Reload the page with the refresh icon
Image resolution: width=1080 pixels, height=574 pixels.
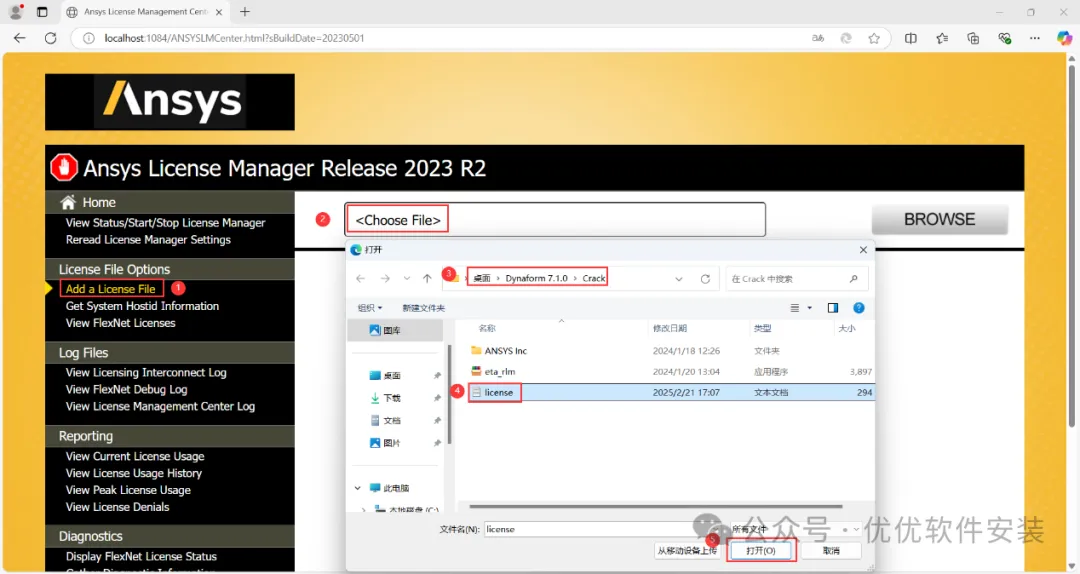click(50, 38)
